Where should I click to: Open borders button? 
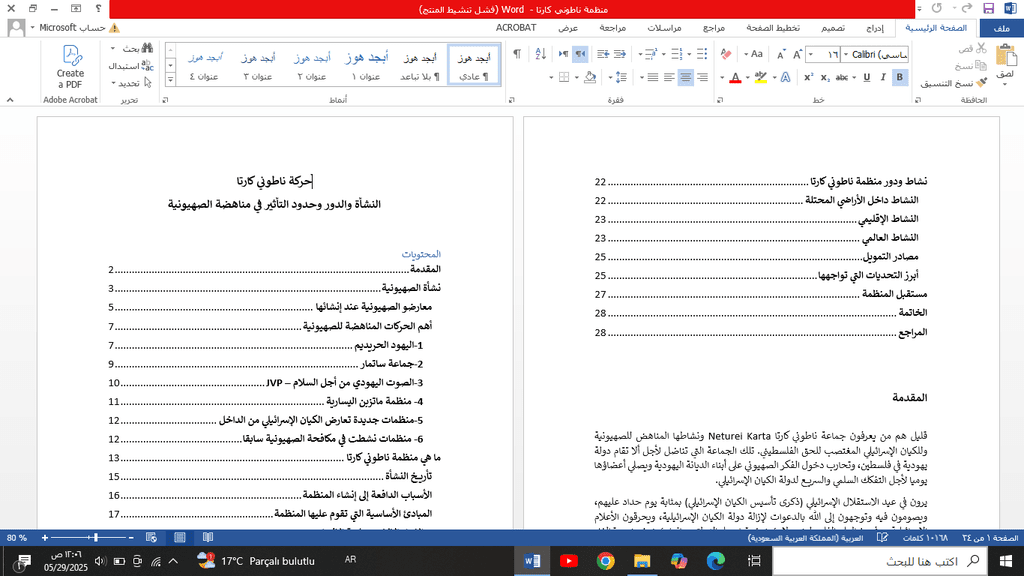564,77
